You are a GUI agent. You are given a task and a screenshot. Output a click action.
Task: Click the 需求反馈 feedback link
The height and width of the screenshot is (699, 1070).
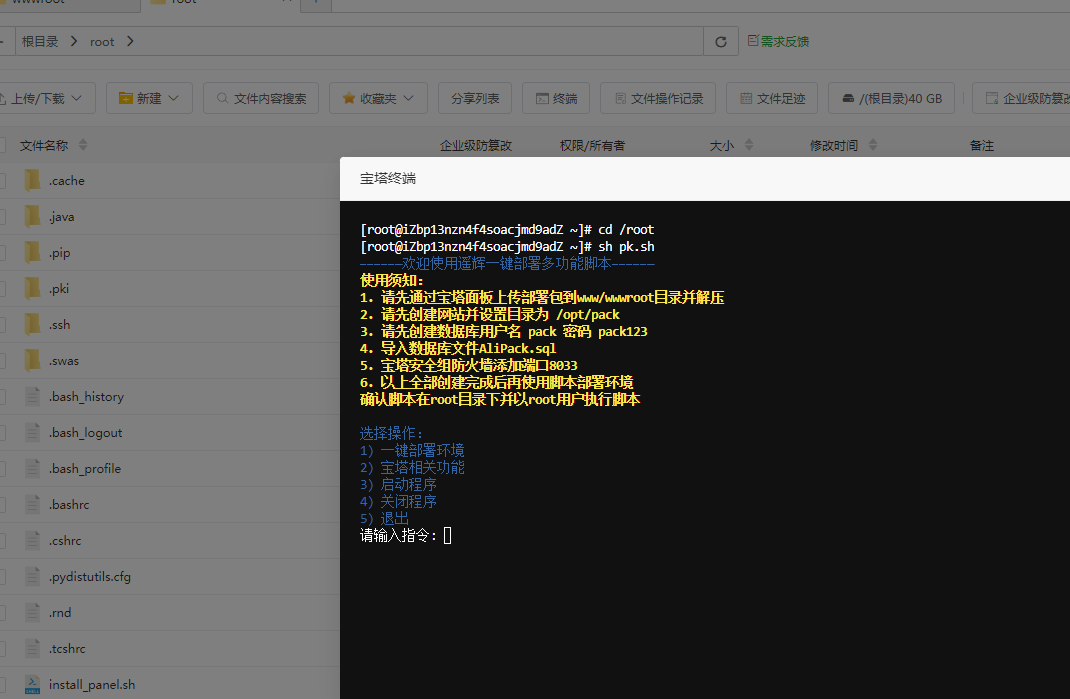pos(778,42)
